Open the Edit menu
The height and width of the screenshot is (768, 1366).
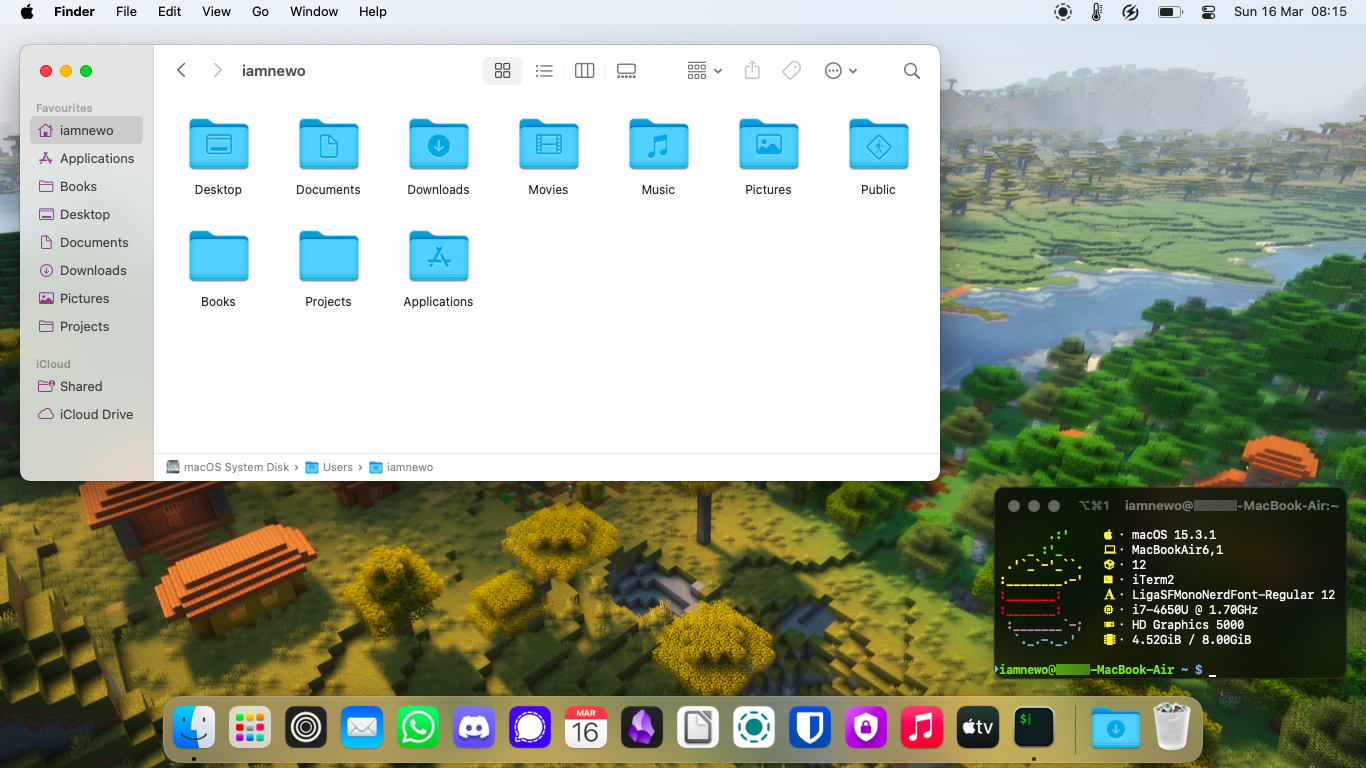click(170, 12)
